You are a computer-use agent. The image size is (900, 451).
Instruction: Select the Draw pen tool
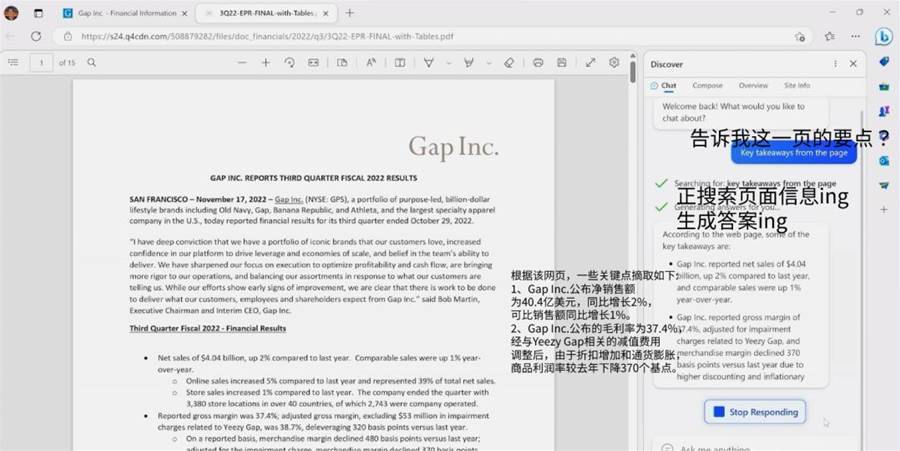[428, 63]
